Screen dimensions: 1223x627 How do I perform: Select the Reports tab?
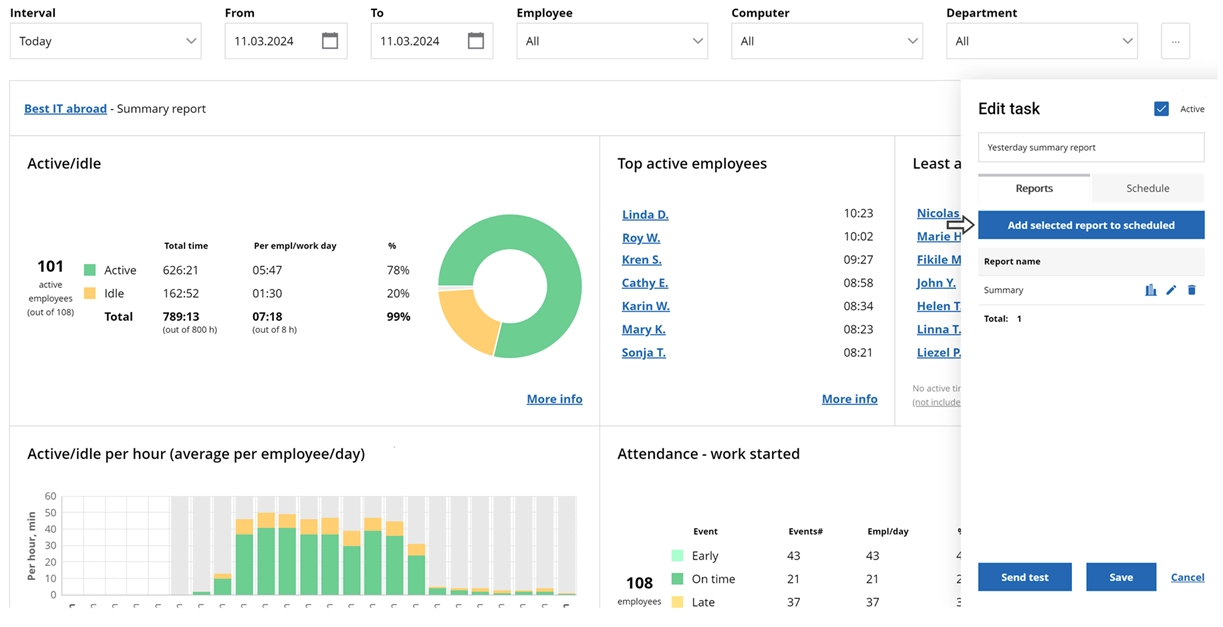pos(1034,187)
